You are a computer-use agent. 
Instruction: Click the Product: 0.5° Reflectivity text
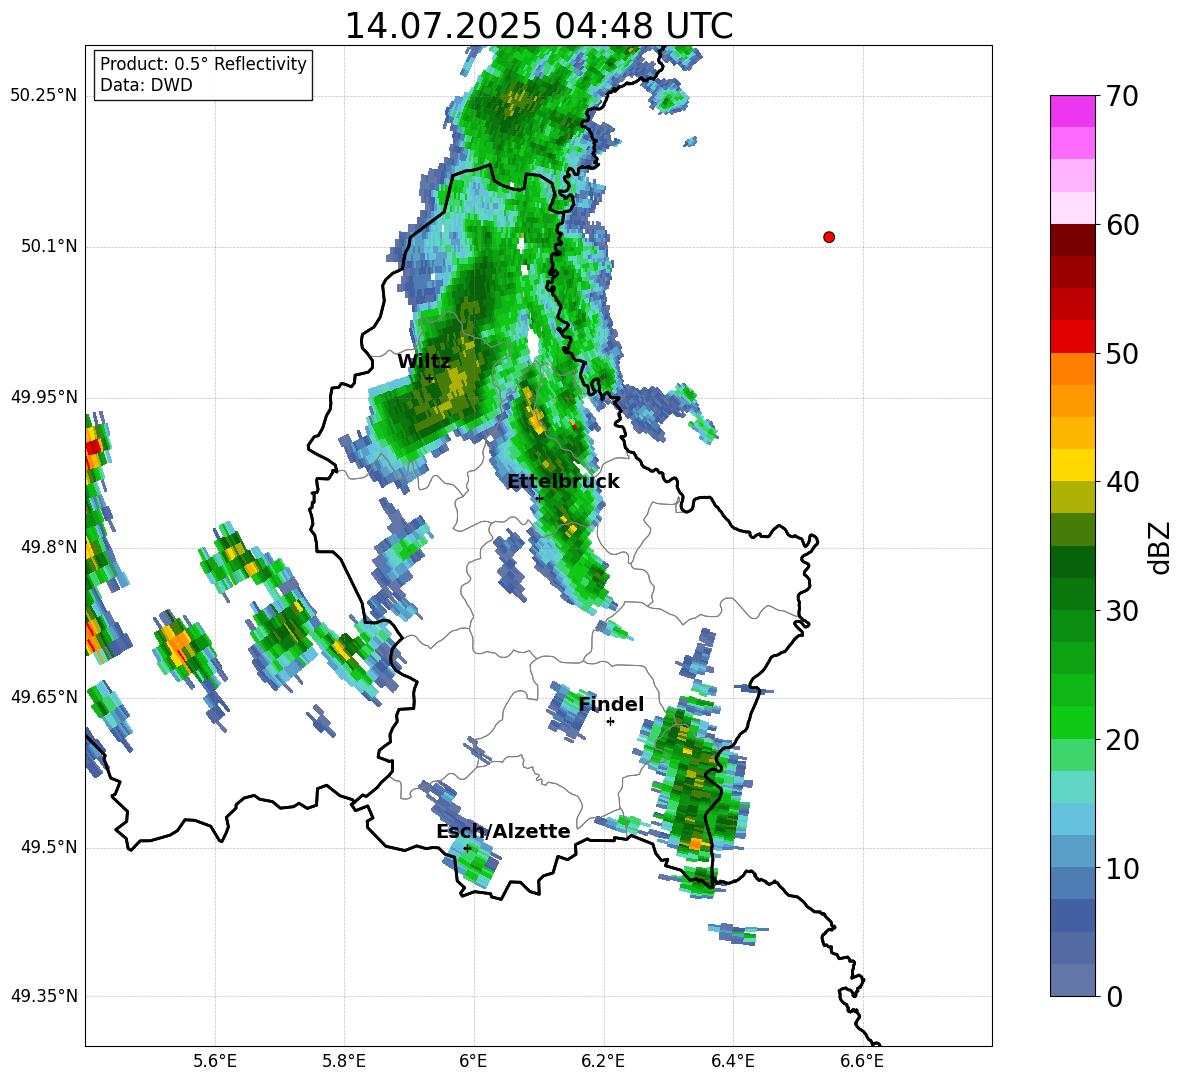pyautogui.click(x=203, y=63)
